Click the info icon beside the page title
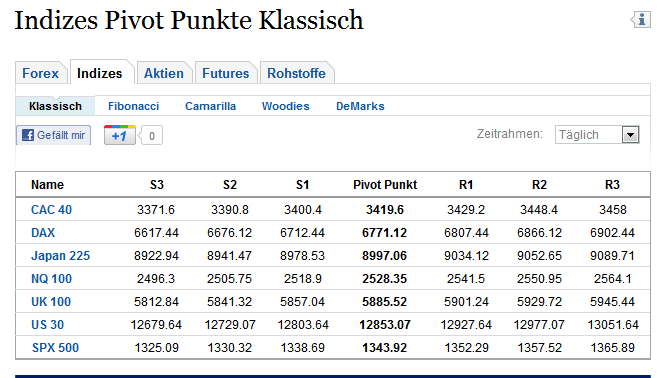Image resolution: width=660 pixels, height=378 pixels. pyautogui.click(x=641, y=19)
